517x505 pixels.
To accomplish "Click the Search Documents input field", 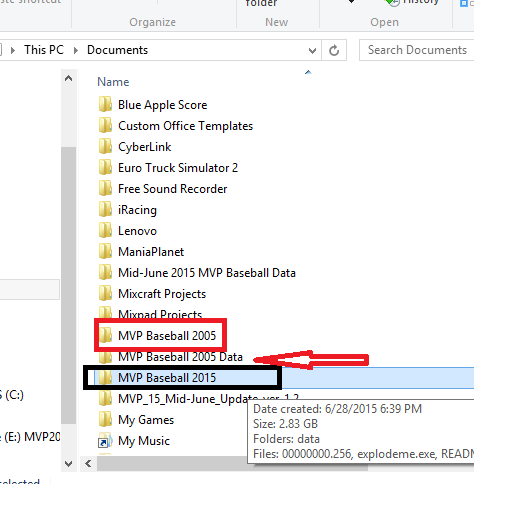I will pos(417,50).
